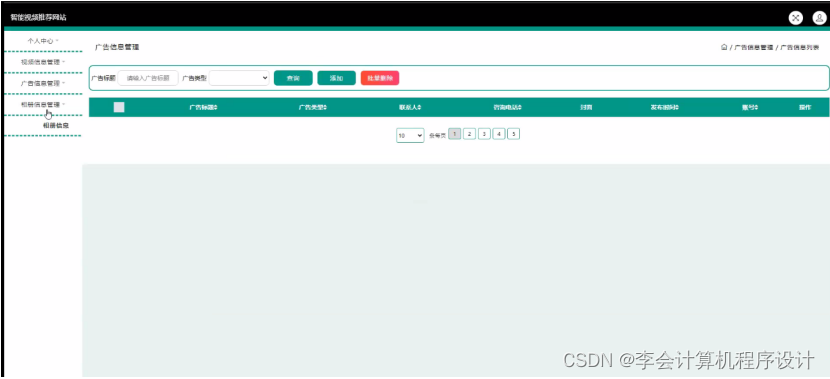This screenshot has height=379, width=830.
Task: Click the home icon in breadcrumb
Action: (x=724, y=47)
